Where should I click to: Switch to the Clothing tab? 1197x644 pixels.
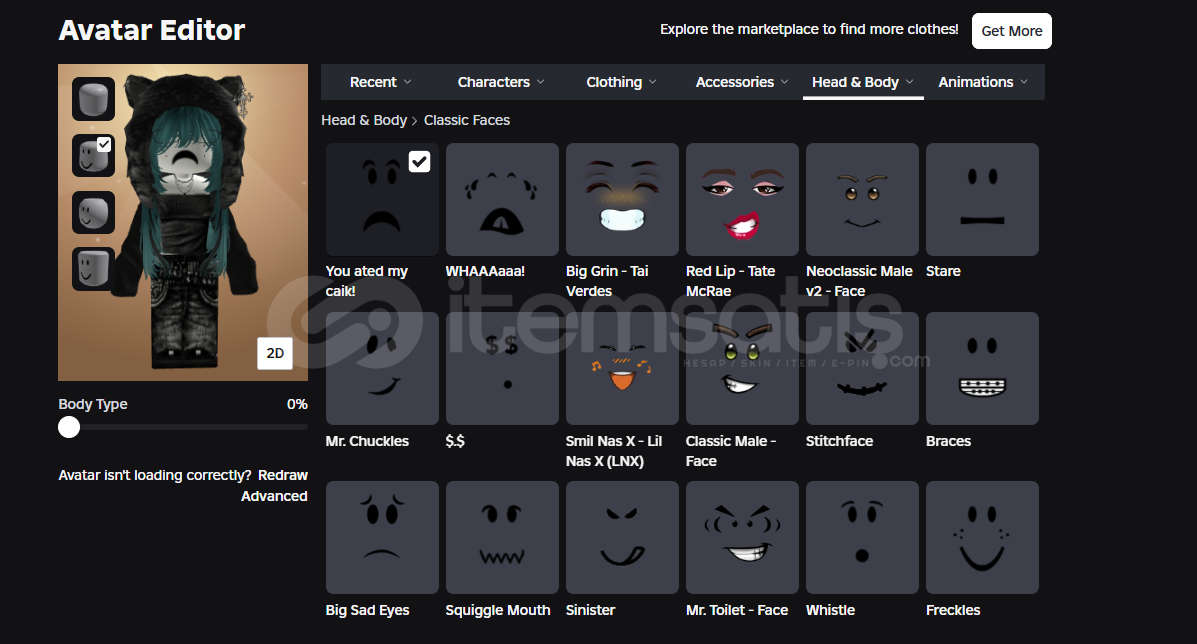click(x=621, y=82)
